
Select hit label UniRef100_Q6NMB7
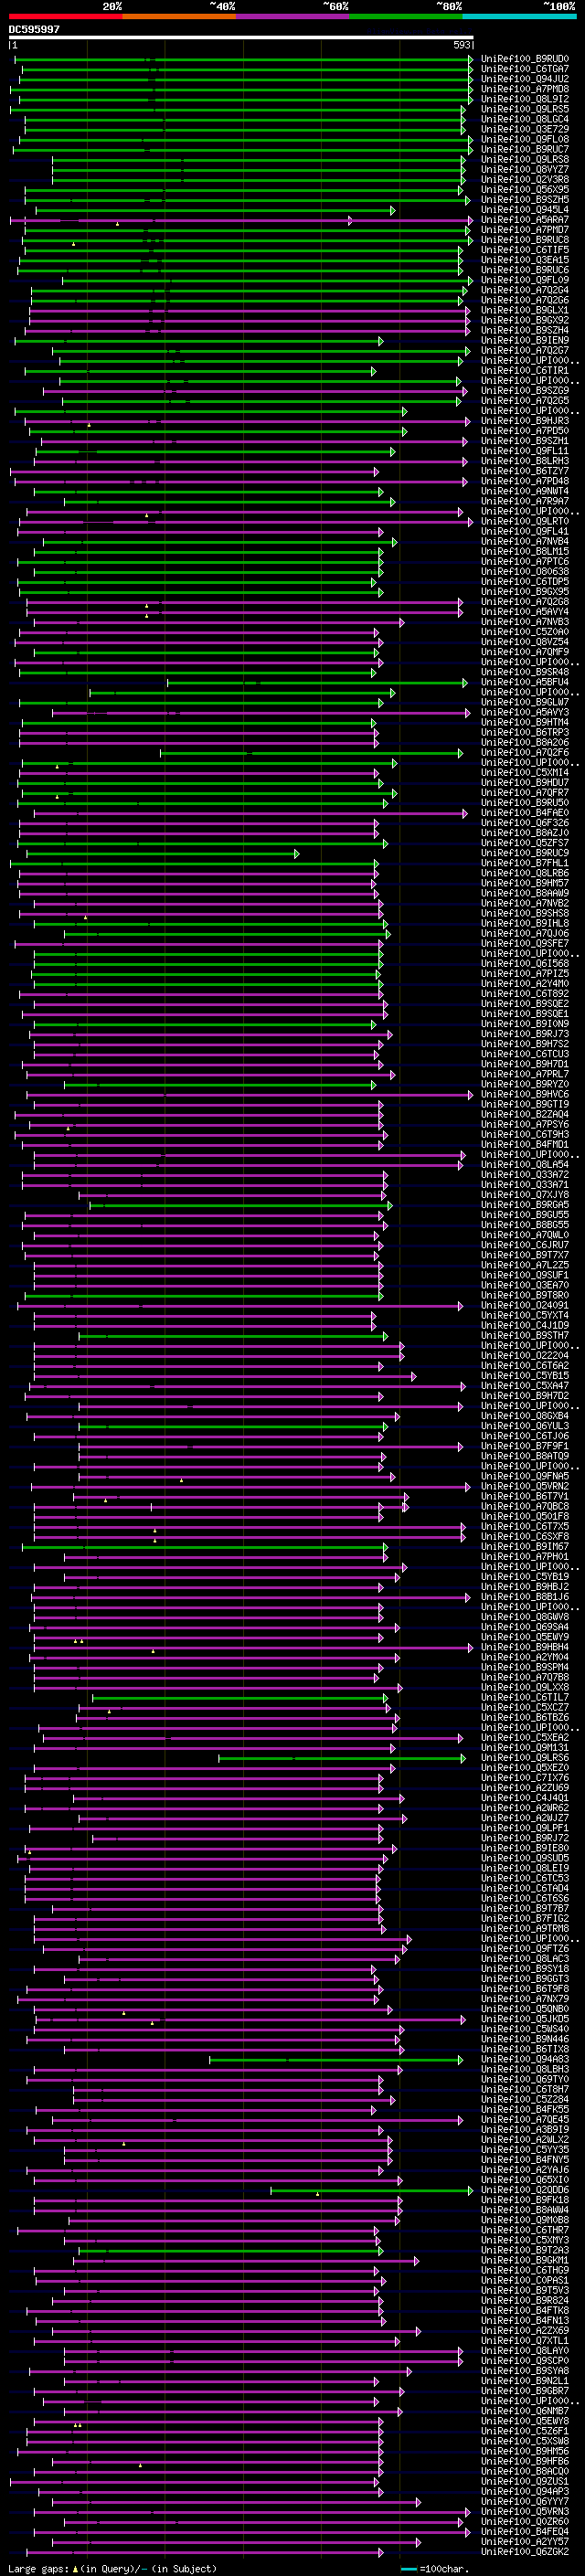525,2411
